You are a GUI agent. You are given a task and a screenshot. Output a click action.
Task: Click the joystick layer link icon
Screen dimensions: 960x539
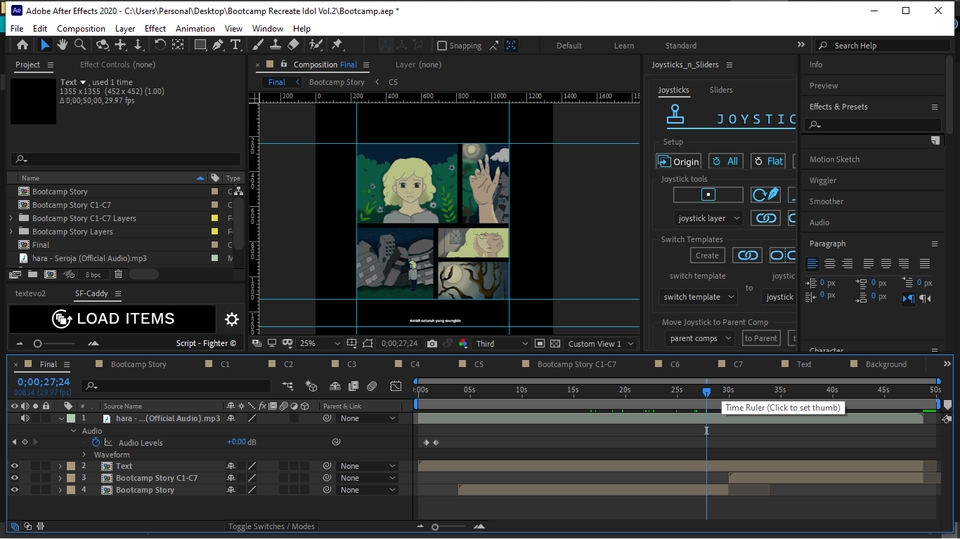(x=765, y=218)
